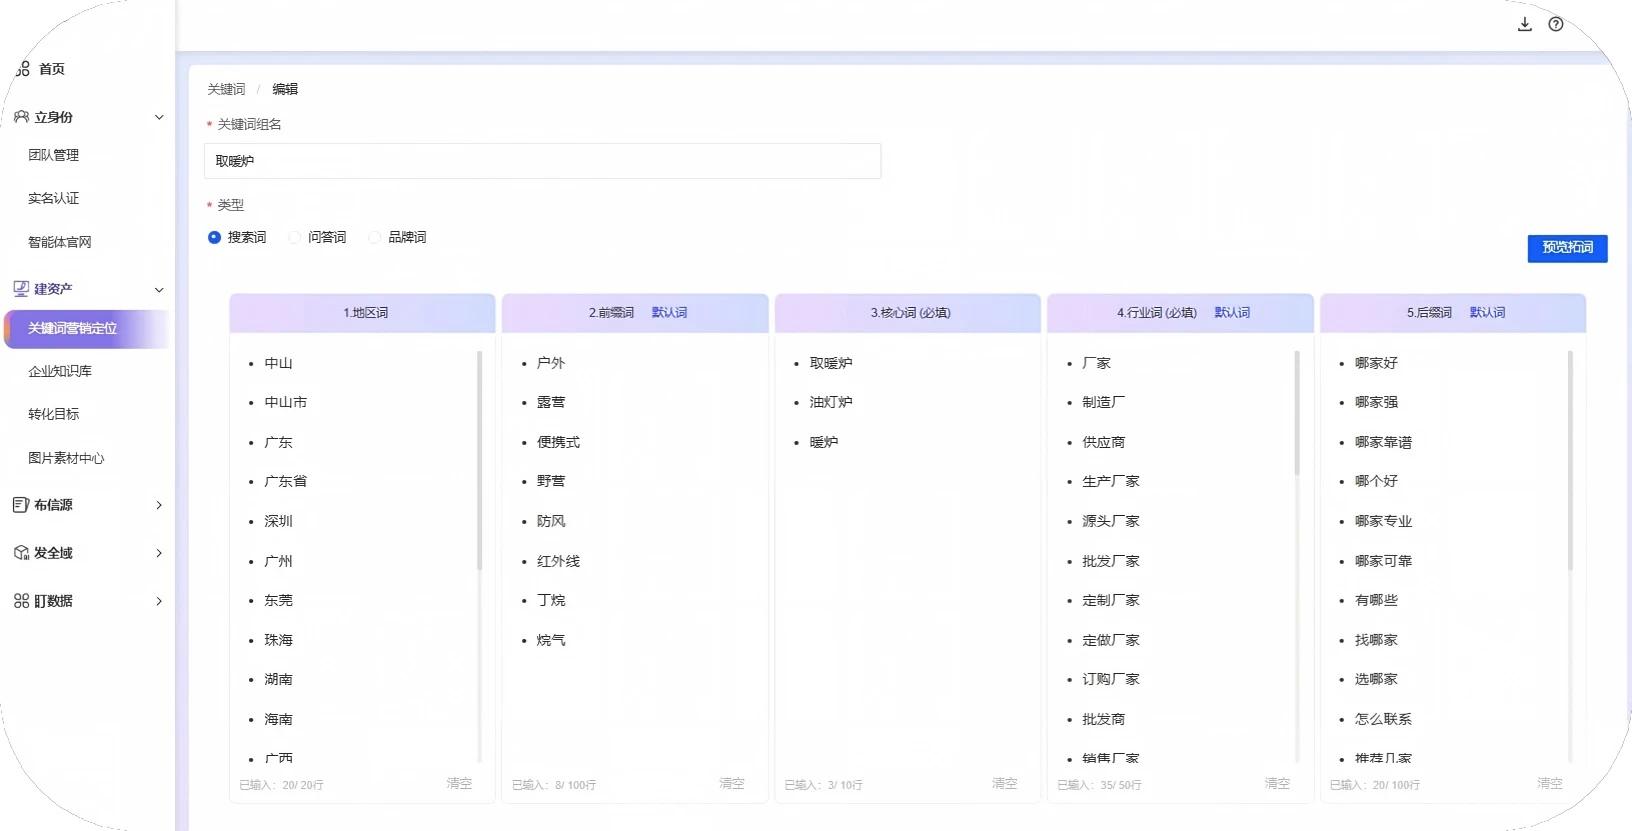Click the 首页 home icon

22,69
